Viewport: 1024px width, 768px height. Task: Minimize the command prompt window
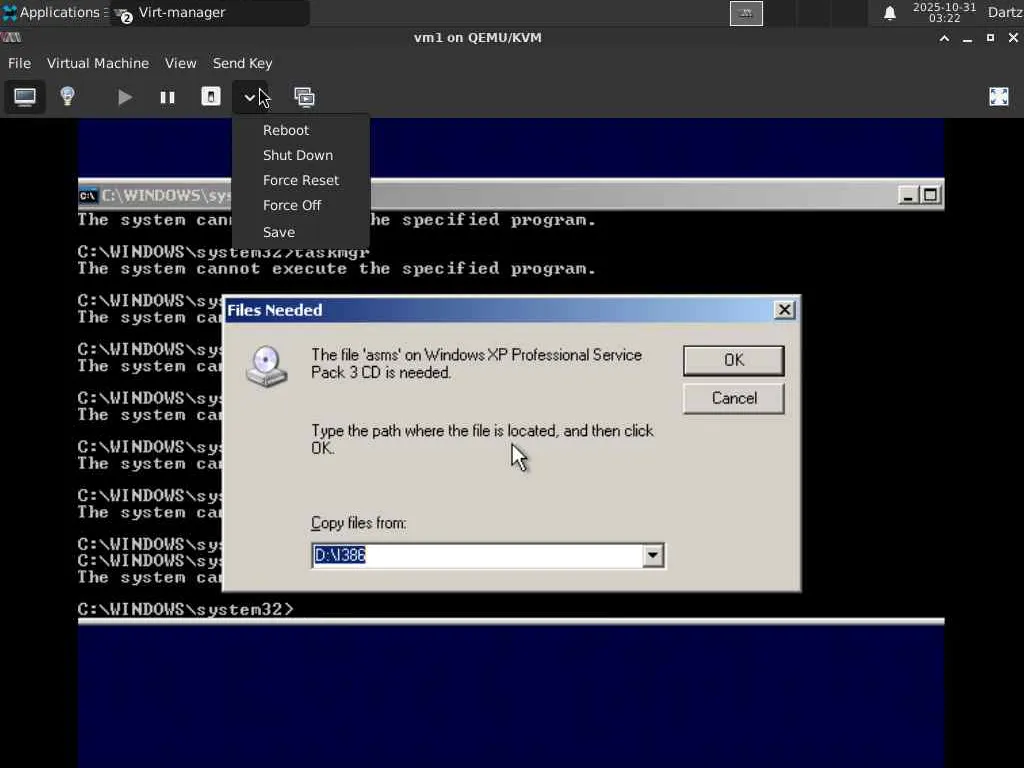pyautogui.click(x=908, y=195)
